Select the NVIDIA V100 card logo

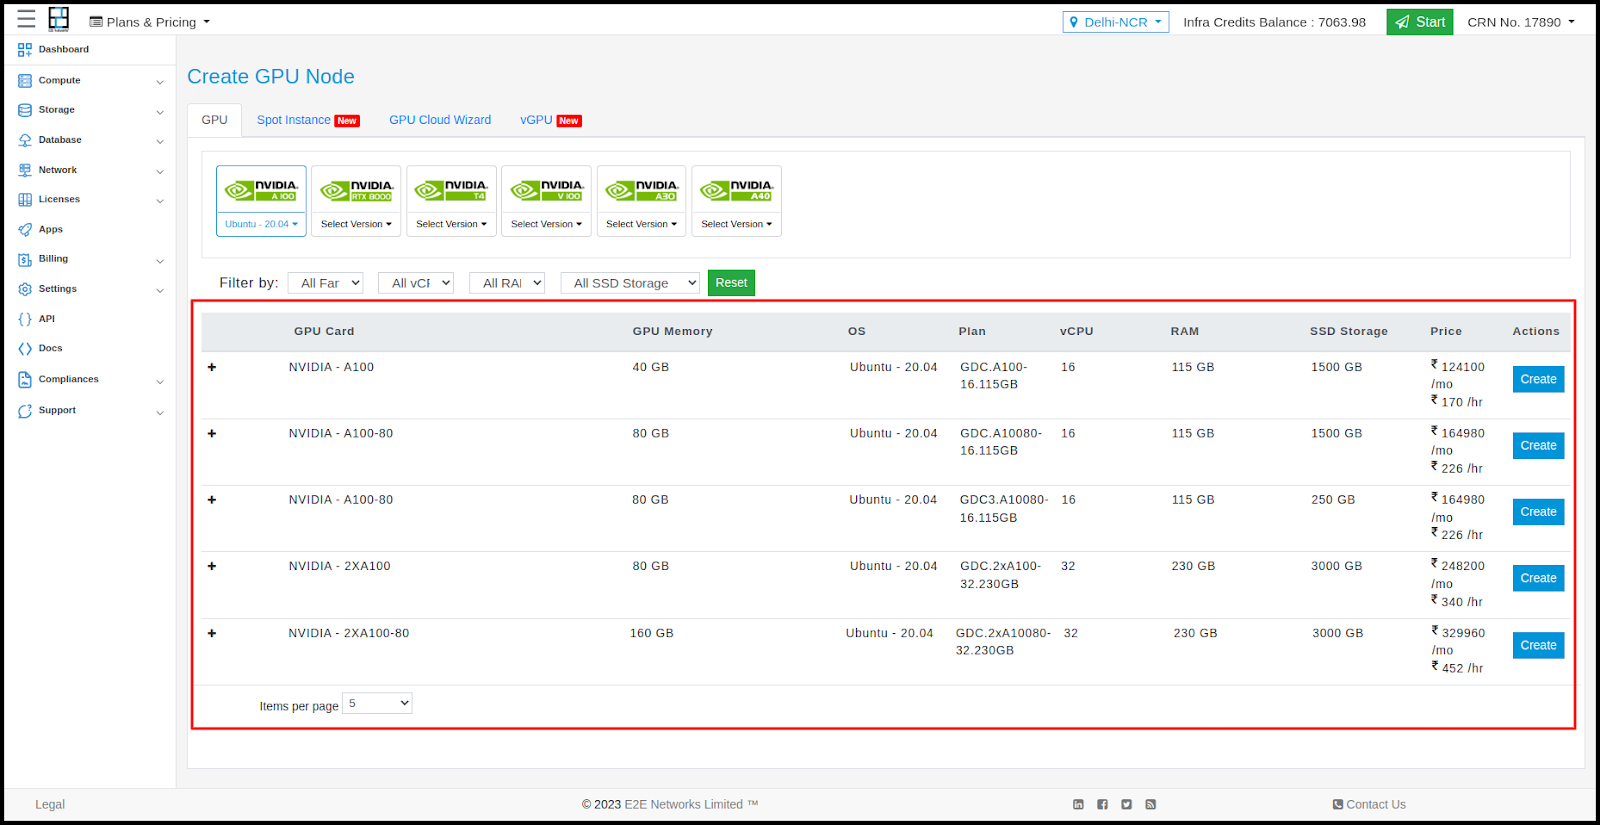click(x=546, y=190)
